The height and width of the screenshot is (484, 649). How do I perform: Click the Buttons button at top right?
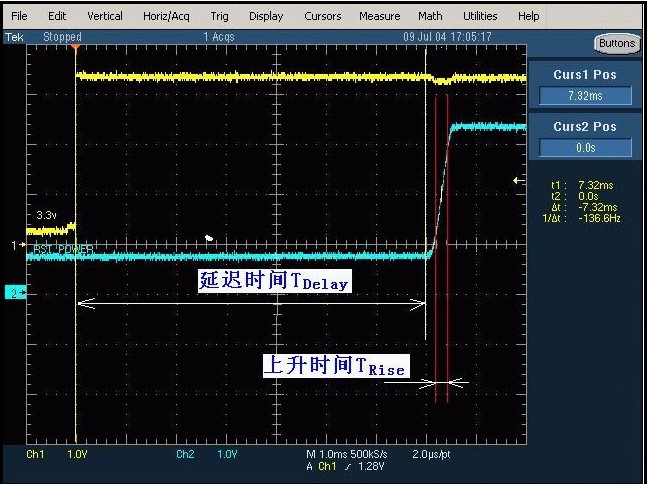point(616,43)
